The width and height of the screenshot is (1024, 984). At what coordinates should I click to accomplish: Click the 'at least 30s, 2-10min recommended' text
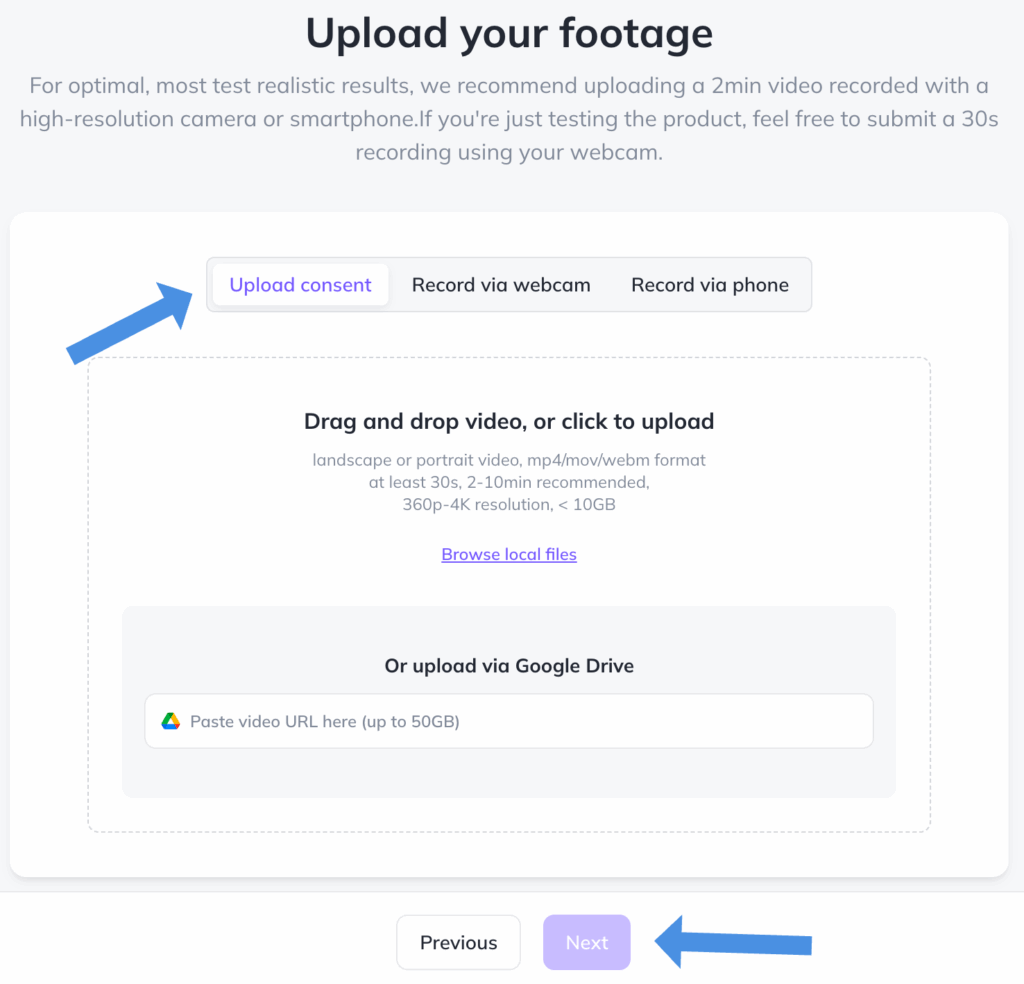(x=509, y=482)
